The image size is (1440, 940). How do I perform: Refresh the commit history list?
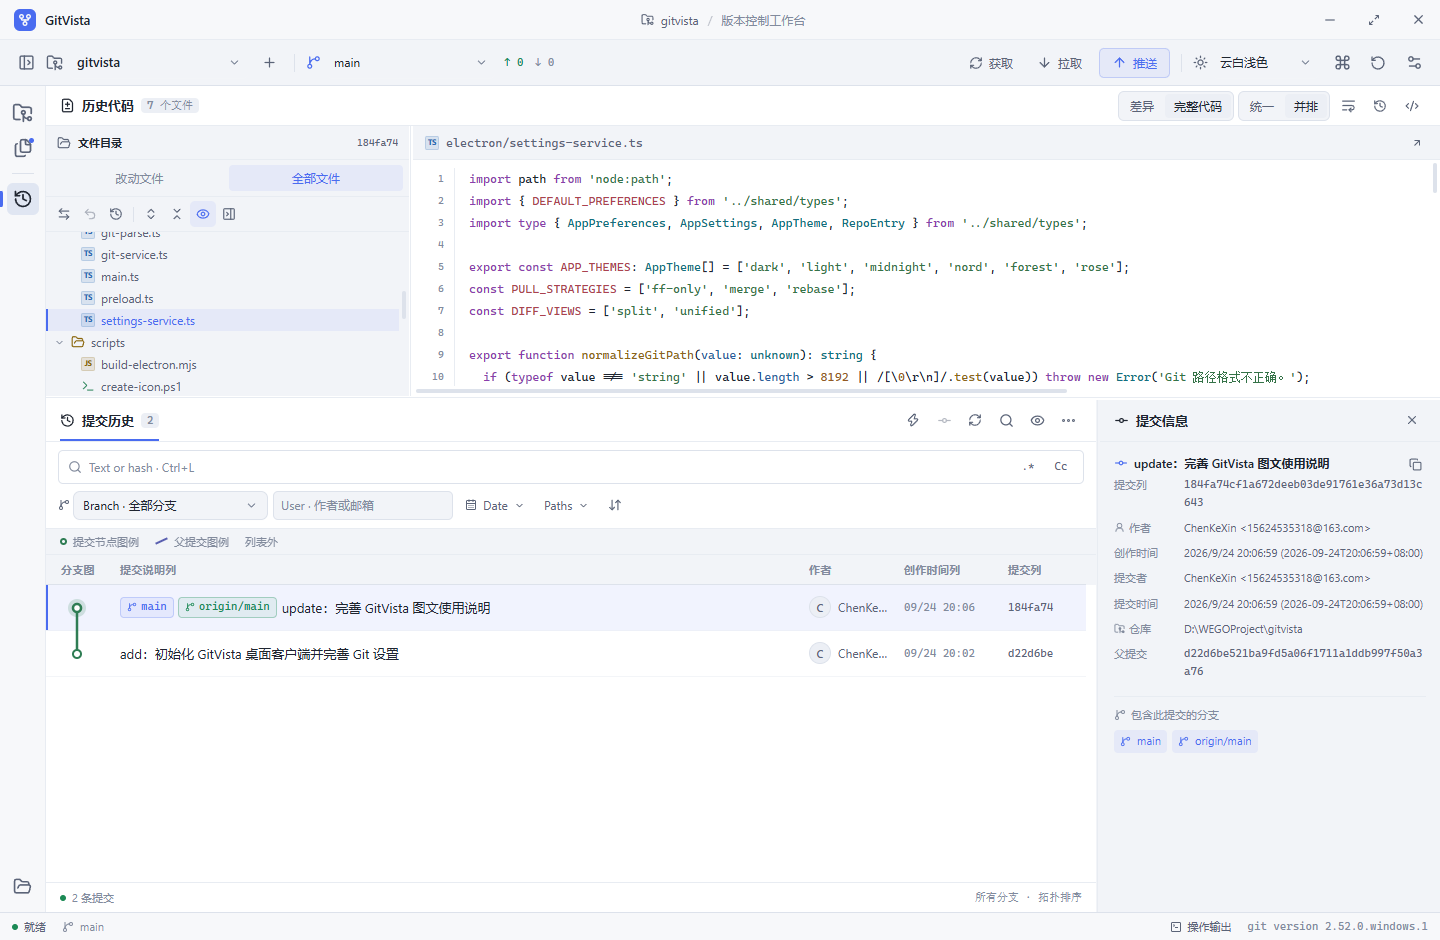coord(975,421)
